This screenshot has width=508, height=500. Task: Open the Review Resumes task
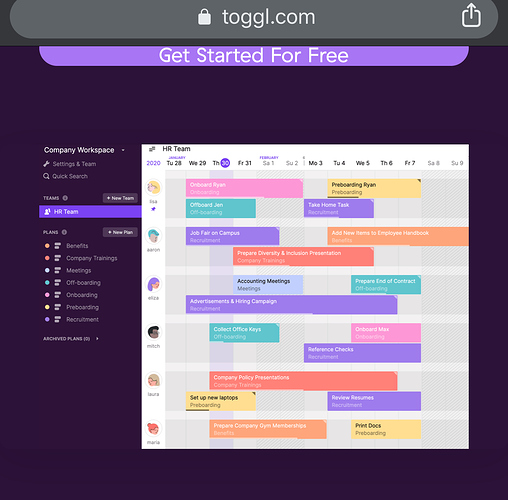point(374,401)
